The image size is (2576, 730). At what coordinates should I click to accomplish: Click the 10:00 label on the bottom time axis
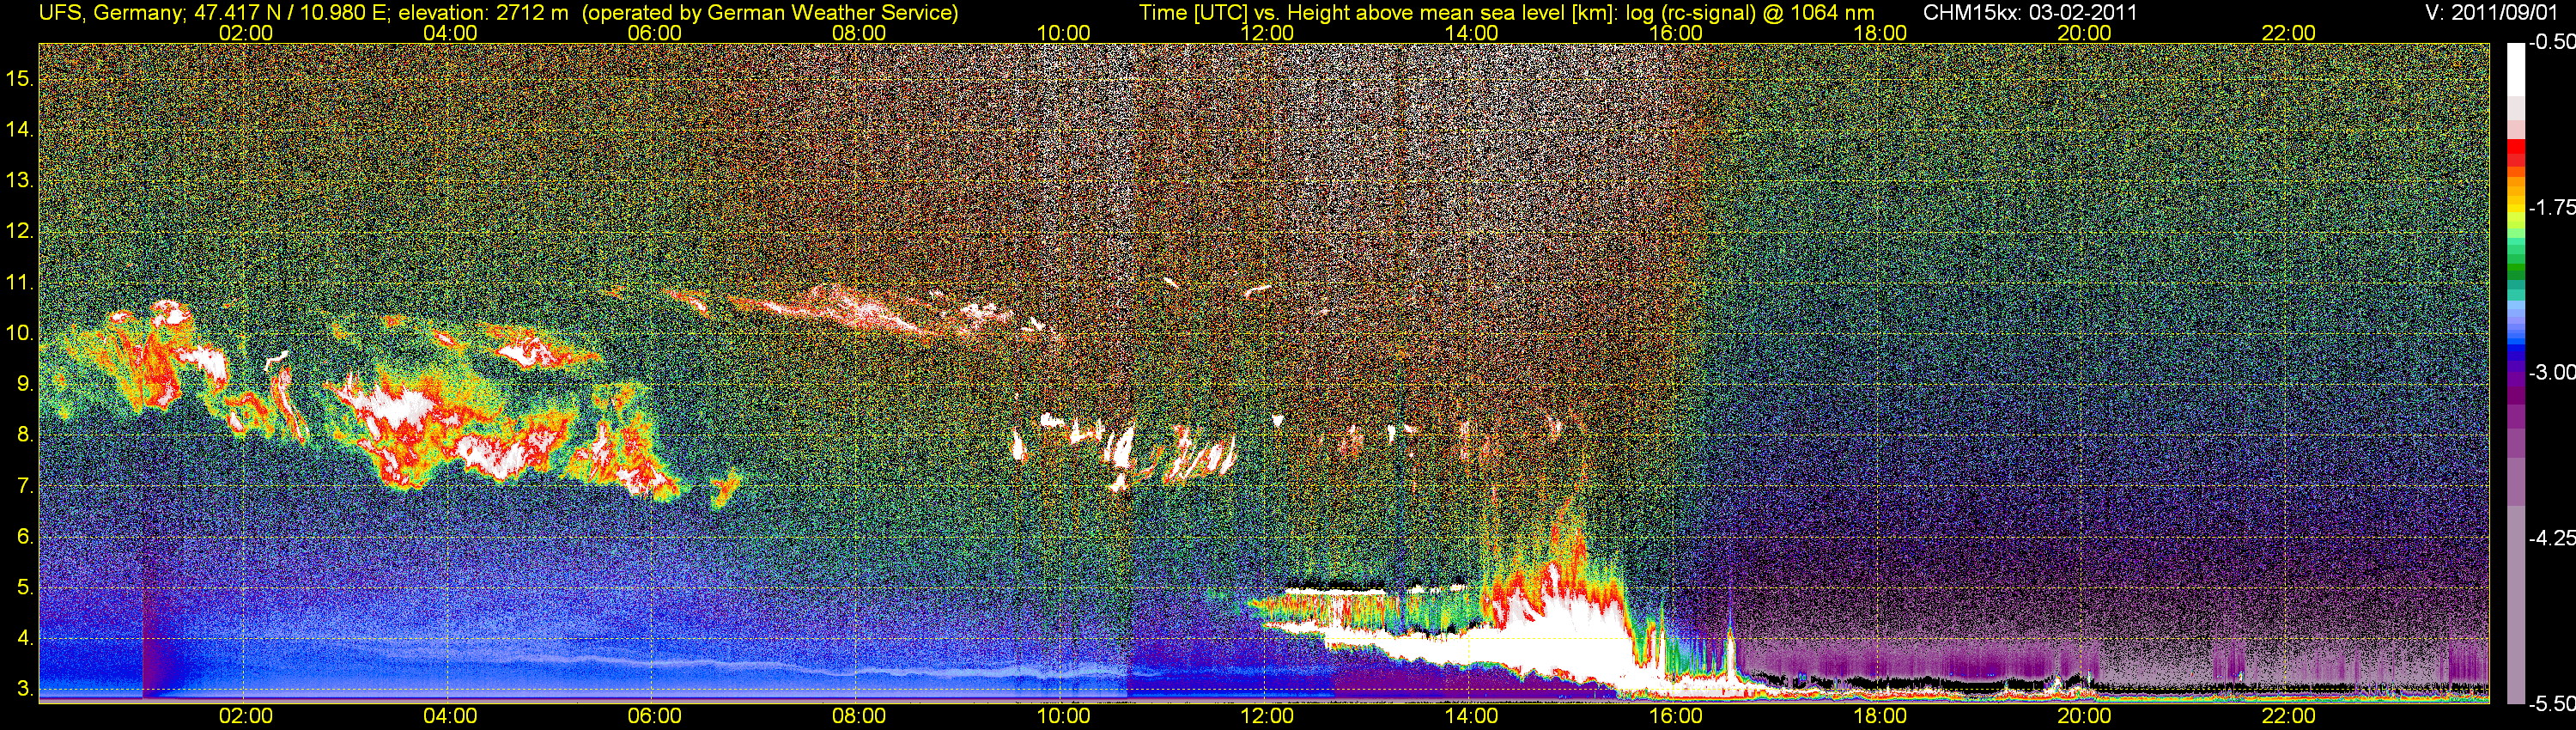(1063, 716)
